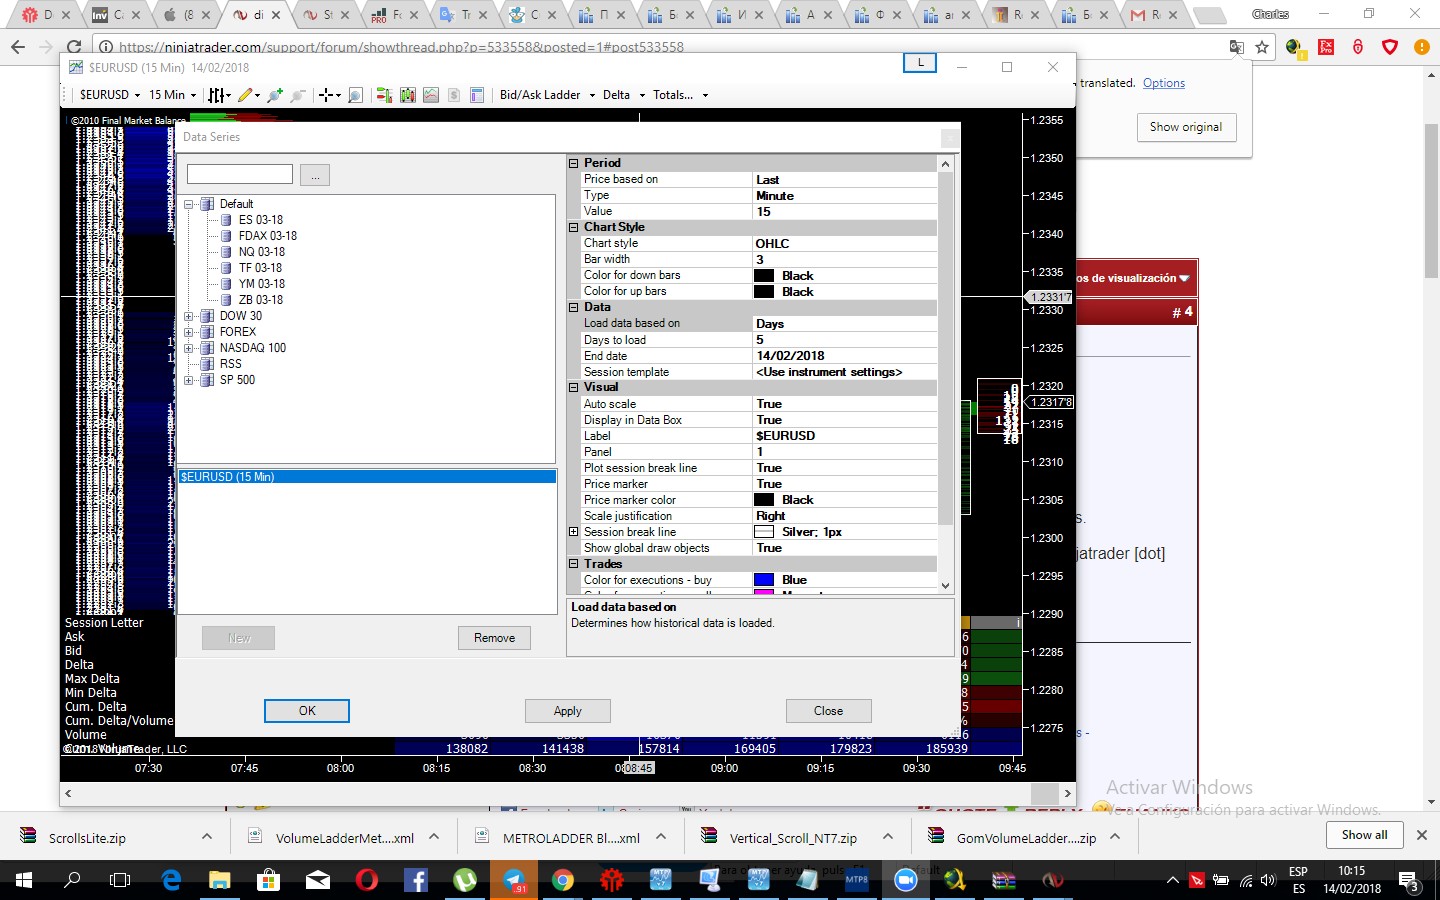Open the Bid/Ask Ladder dropdown
The height and width of the screenshot is (900, 1440).
tap(547, 95)
